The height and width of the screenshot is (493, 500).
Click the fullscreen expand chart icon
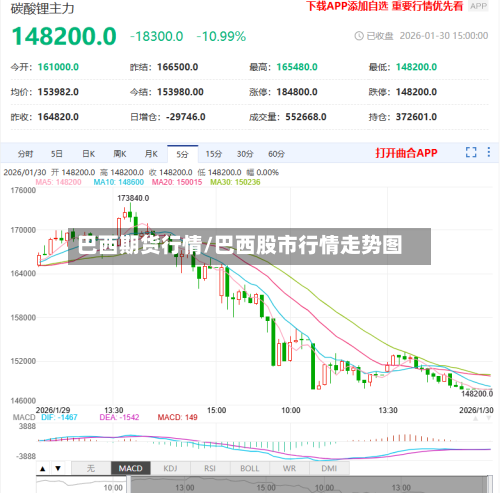click(x=471, y=152)
